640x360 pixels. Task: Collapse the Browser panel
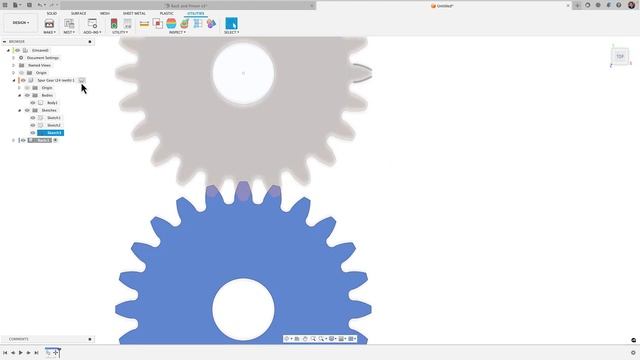click(4, 42)
